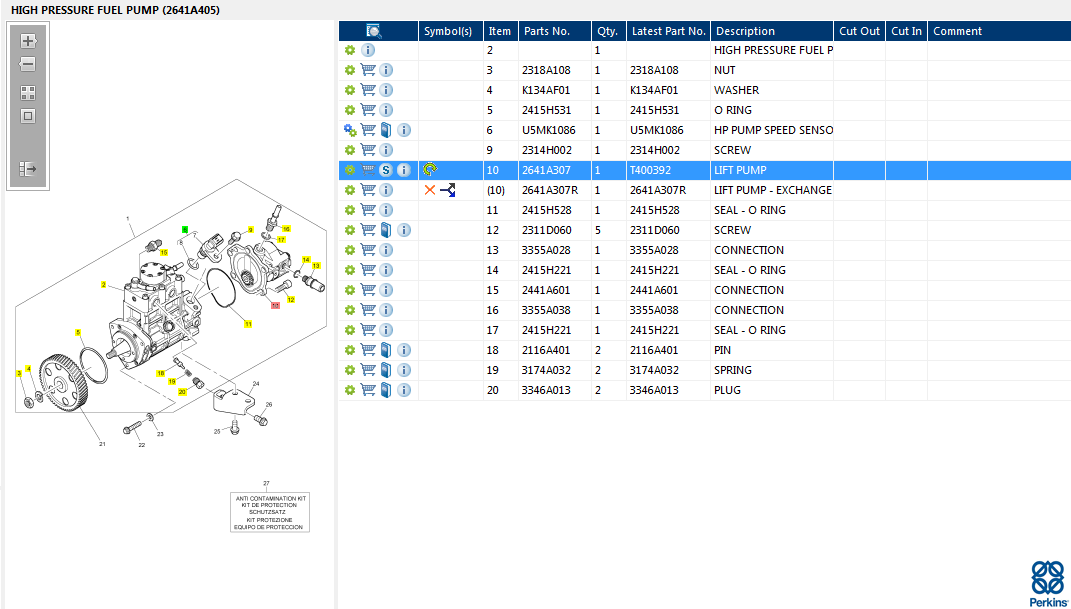Add CONNECTION 3355A038 to cart
This screenshot has height=609, width=1071.
(x=368, y=310)
